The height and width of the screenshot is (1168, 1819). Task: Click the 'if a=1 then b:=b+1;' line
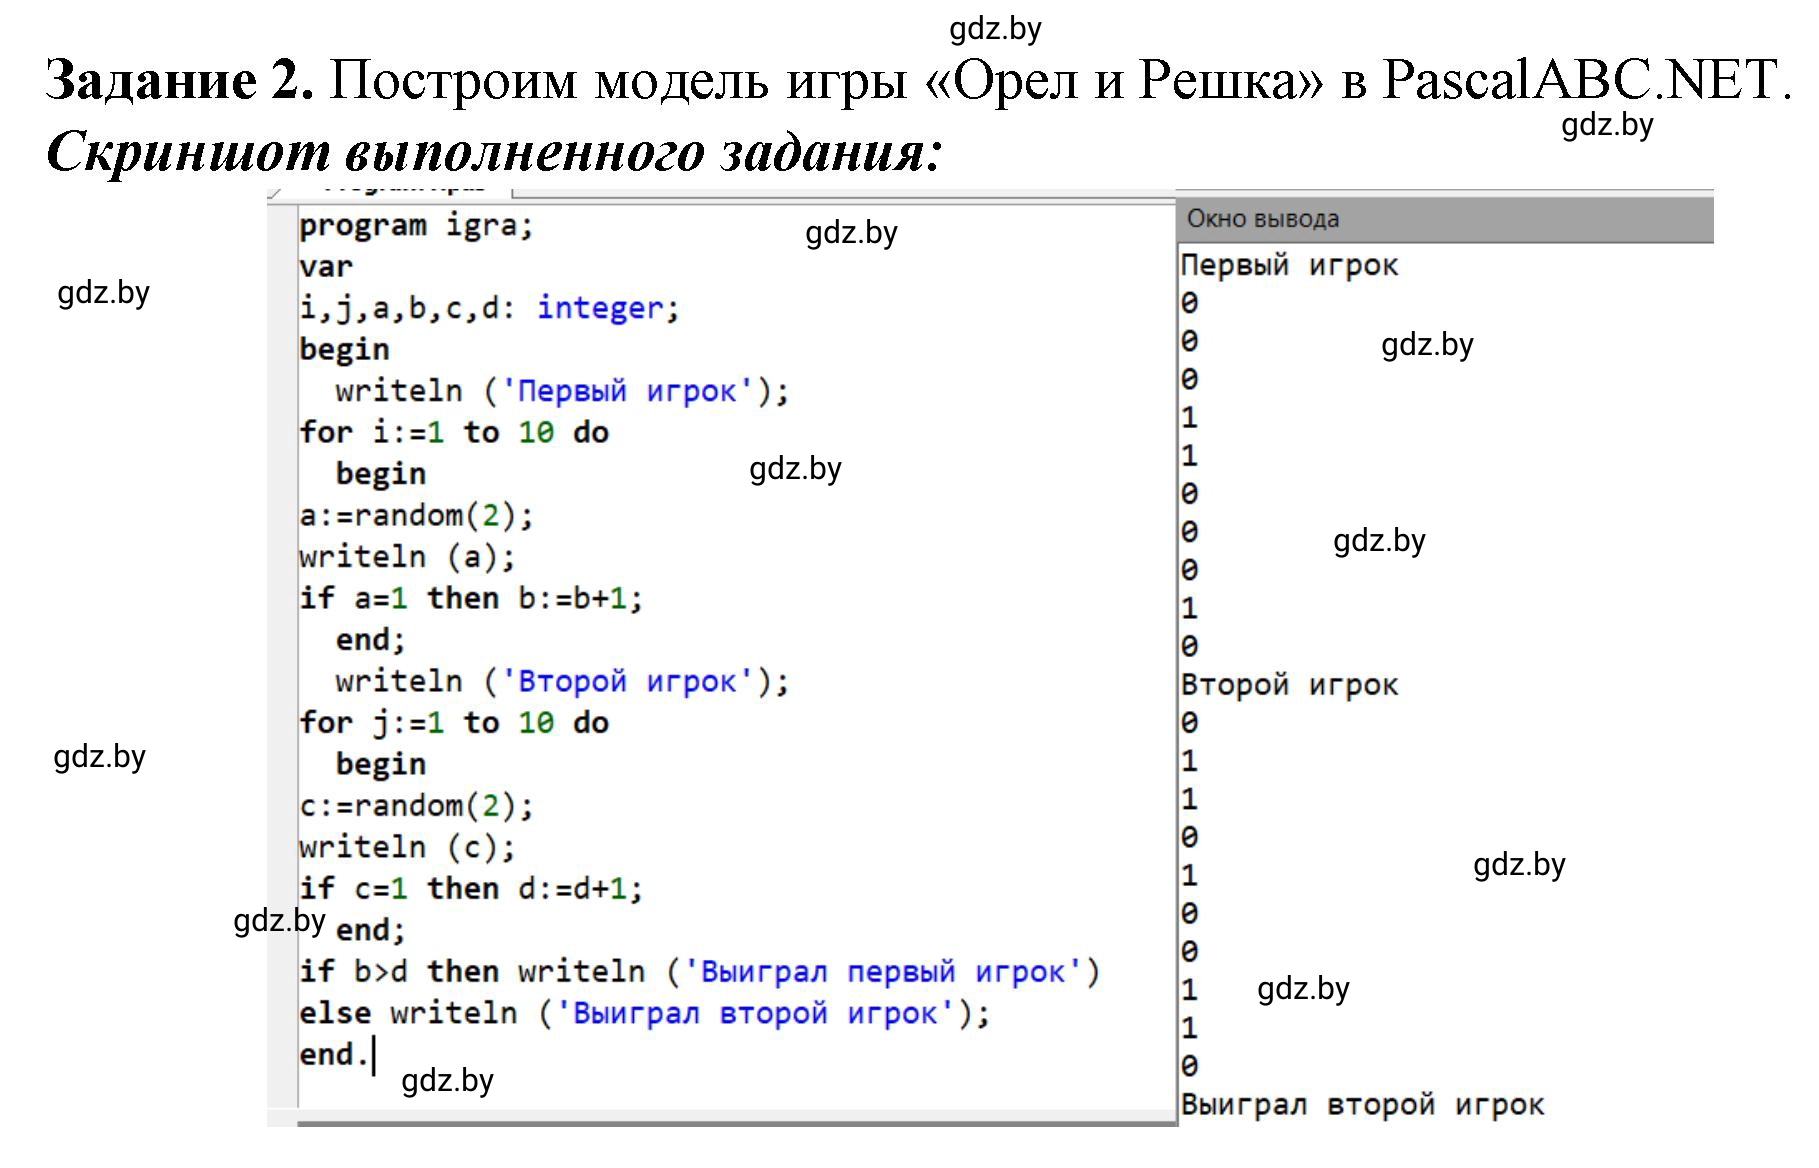point(471,599)
